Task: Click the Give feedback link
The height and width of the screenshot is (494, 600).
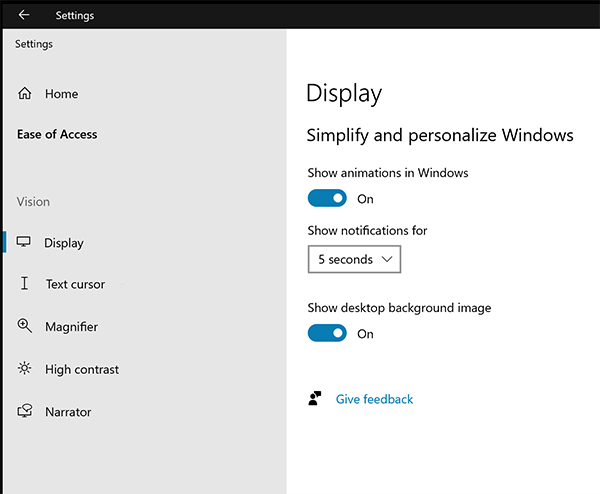Action: pos(374,399)
